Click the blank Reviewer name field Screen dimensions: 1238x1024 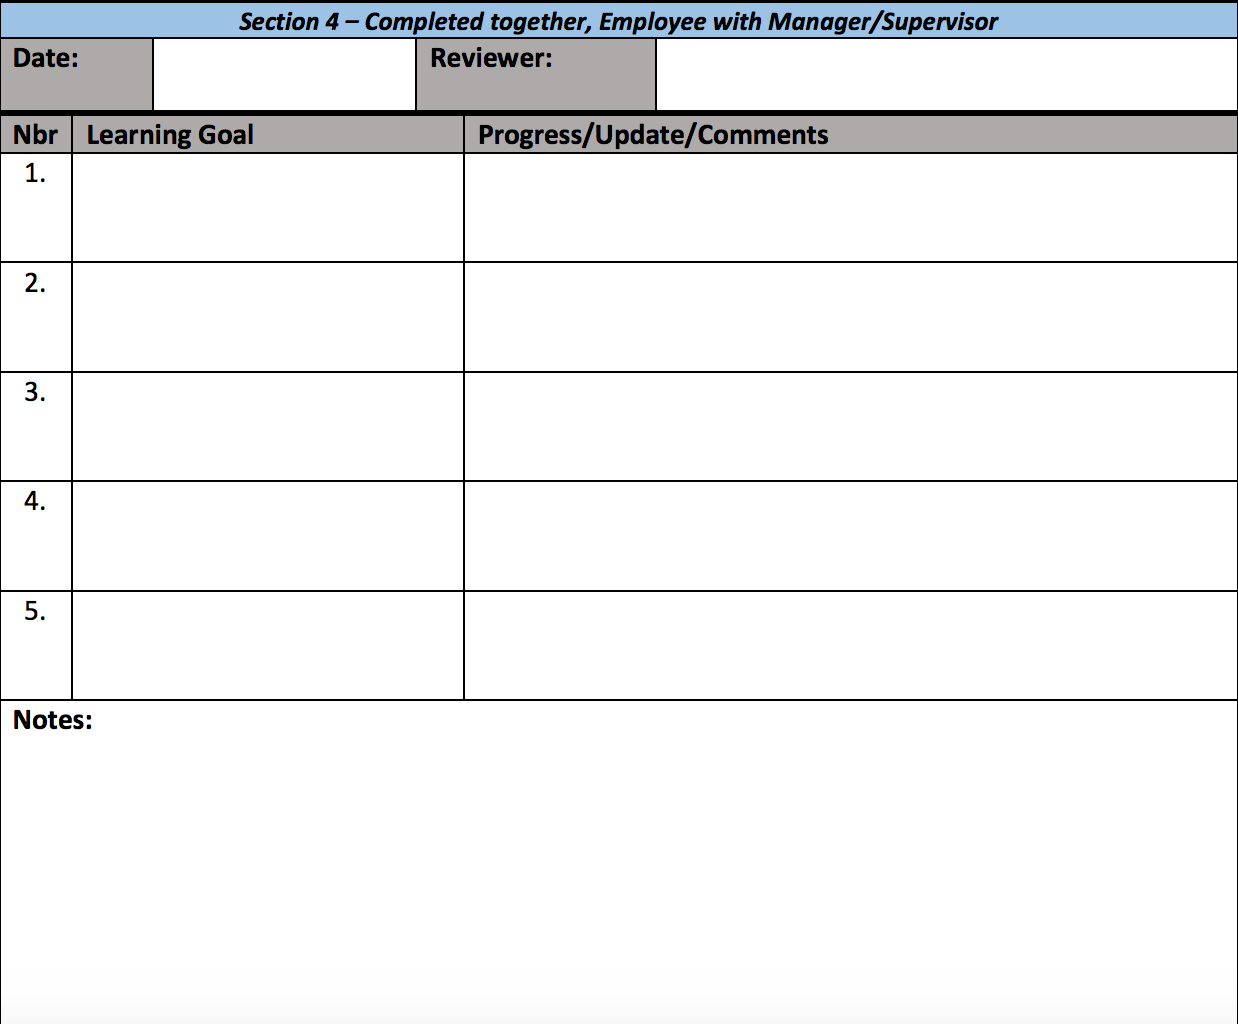point(946,75)
